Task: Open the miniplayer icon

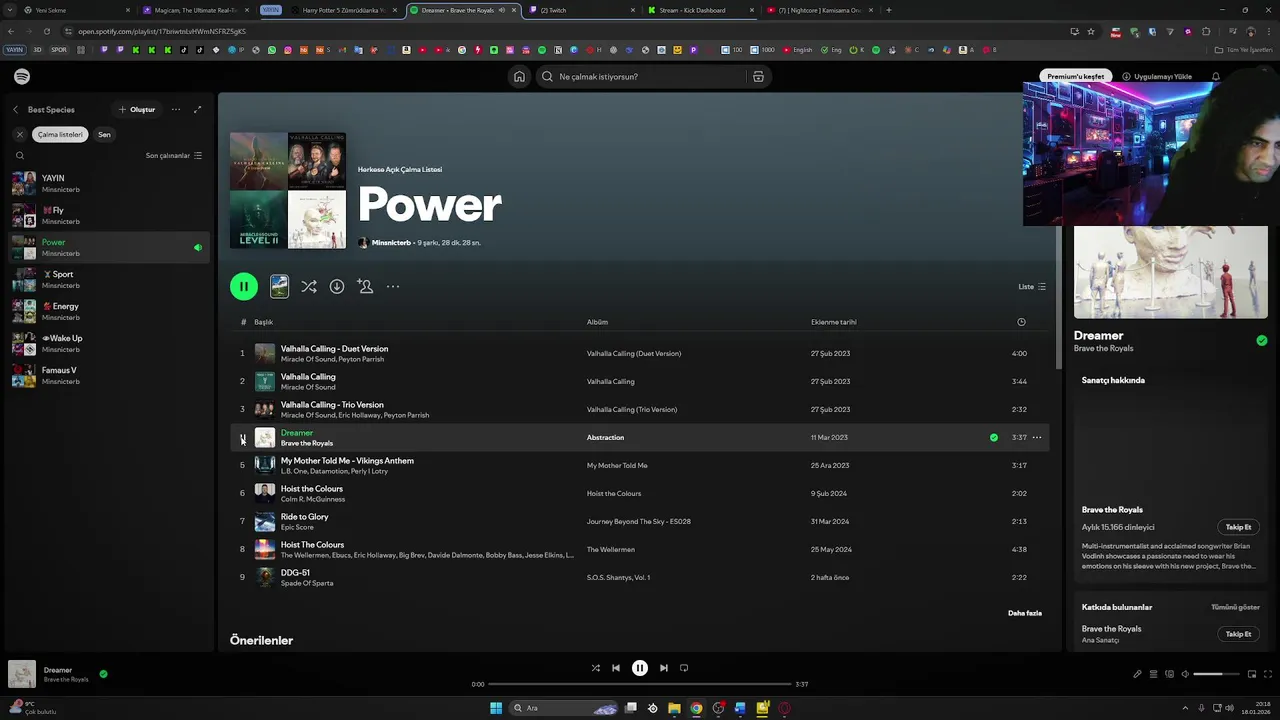Action: click(1251, 674)
